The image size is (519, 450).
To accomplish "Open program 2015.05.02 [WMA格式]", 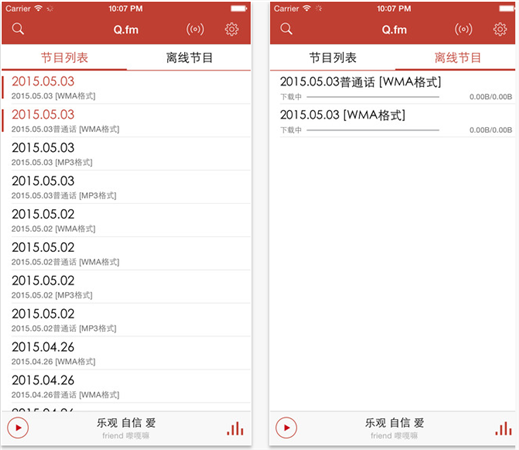I will point(126,220).
